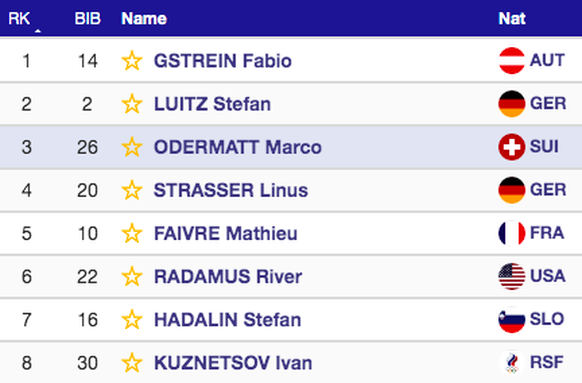582x383 pixels.
Task: Sort by BIB column header
Action: click(88, 18)
